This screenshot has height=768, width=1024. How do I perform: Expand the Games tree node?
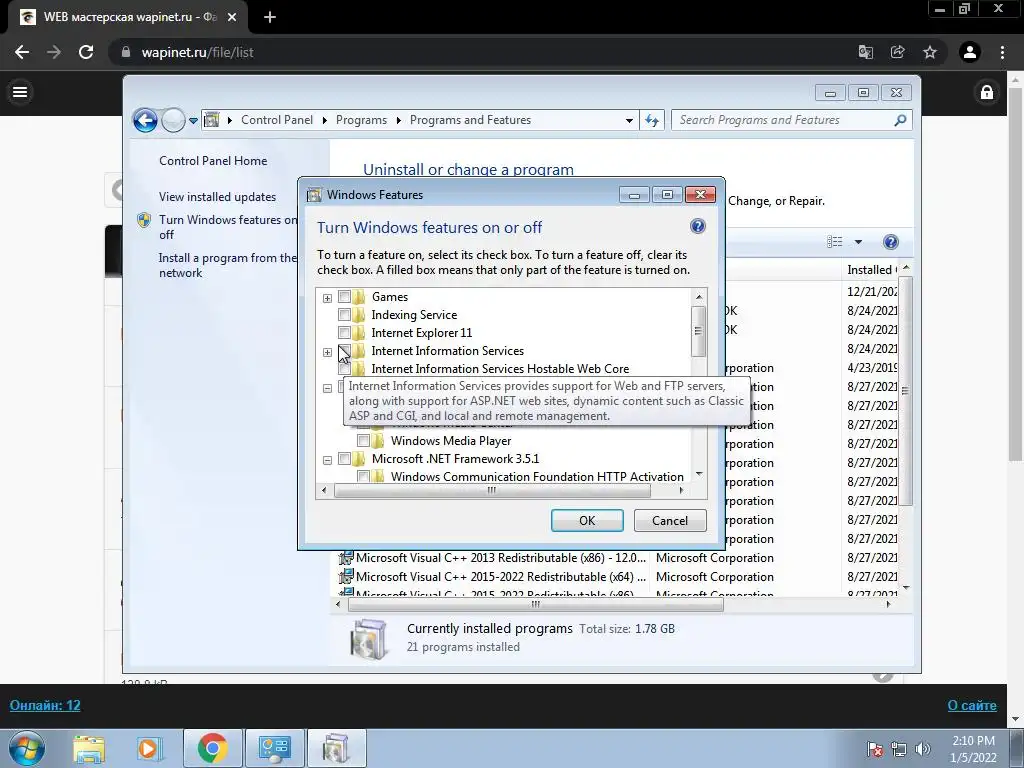327,298
